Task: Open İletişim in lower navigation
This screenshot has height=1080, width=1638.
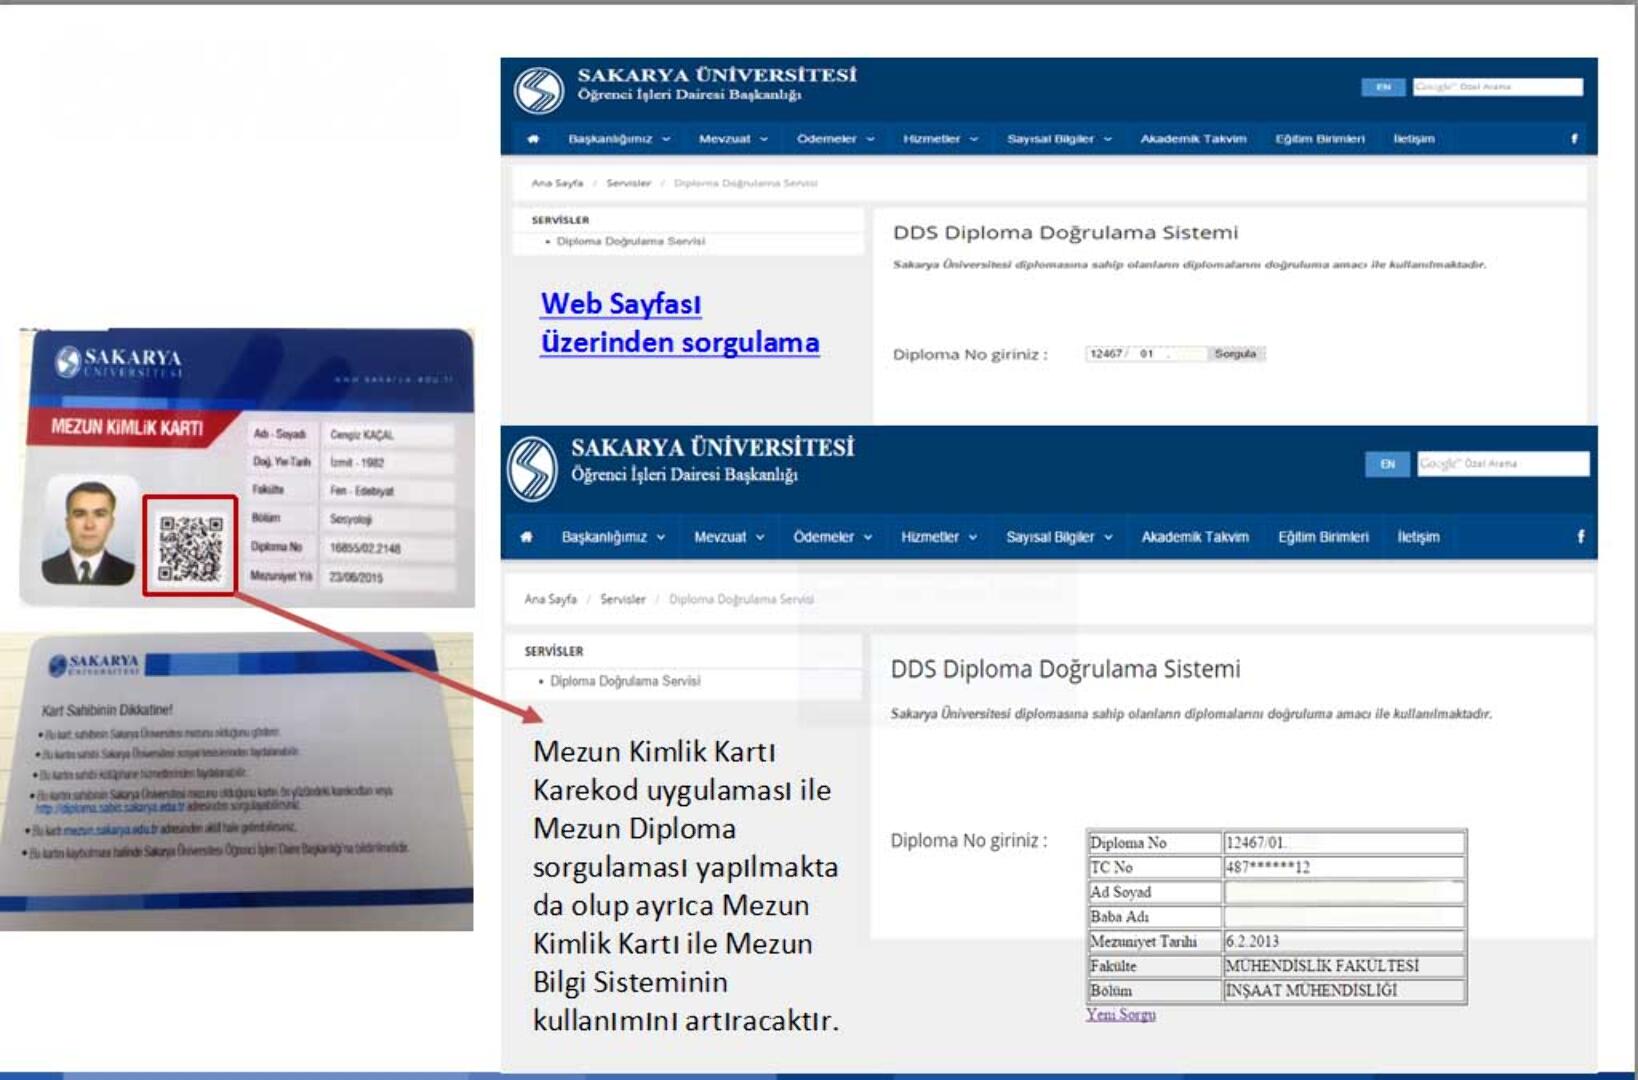Action: tap(1418, 537)
